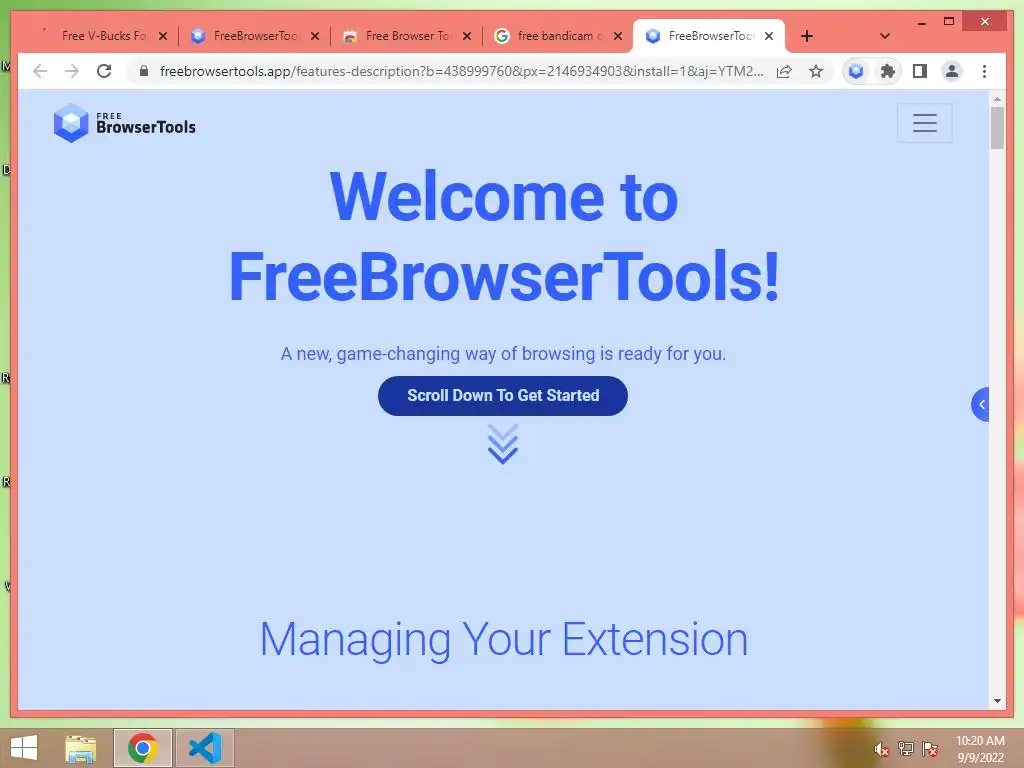Click the Managing Your Extension heading
This screenshot has width=1024, height=768.
[x=504, y=639]
